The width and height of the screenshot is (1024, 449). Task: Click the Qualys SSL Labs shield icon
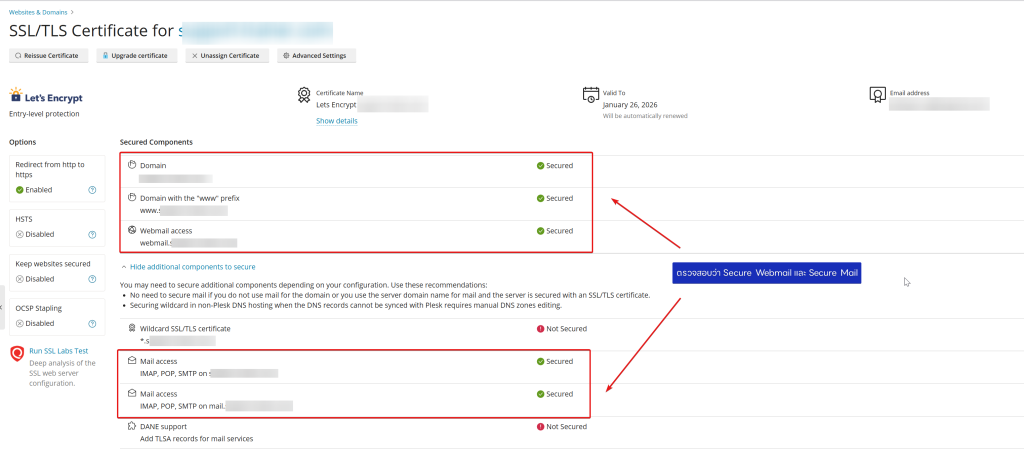point(17,354)
